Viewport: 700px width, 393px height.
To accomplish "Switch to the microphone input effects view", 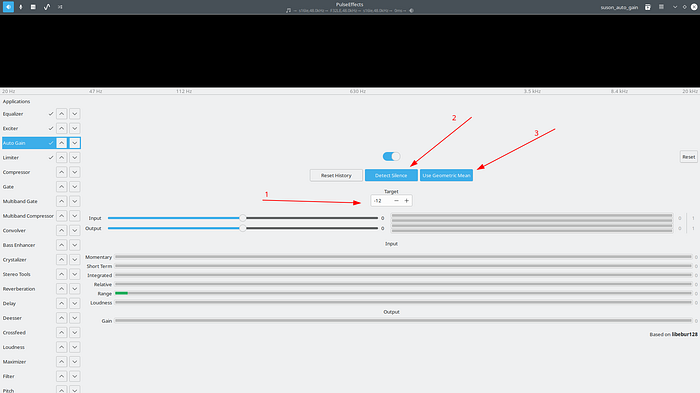I will click(21, 7).
